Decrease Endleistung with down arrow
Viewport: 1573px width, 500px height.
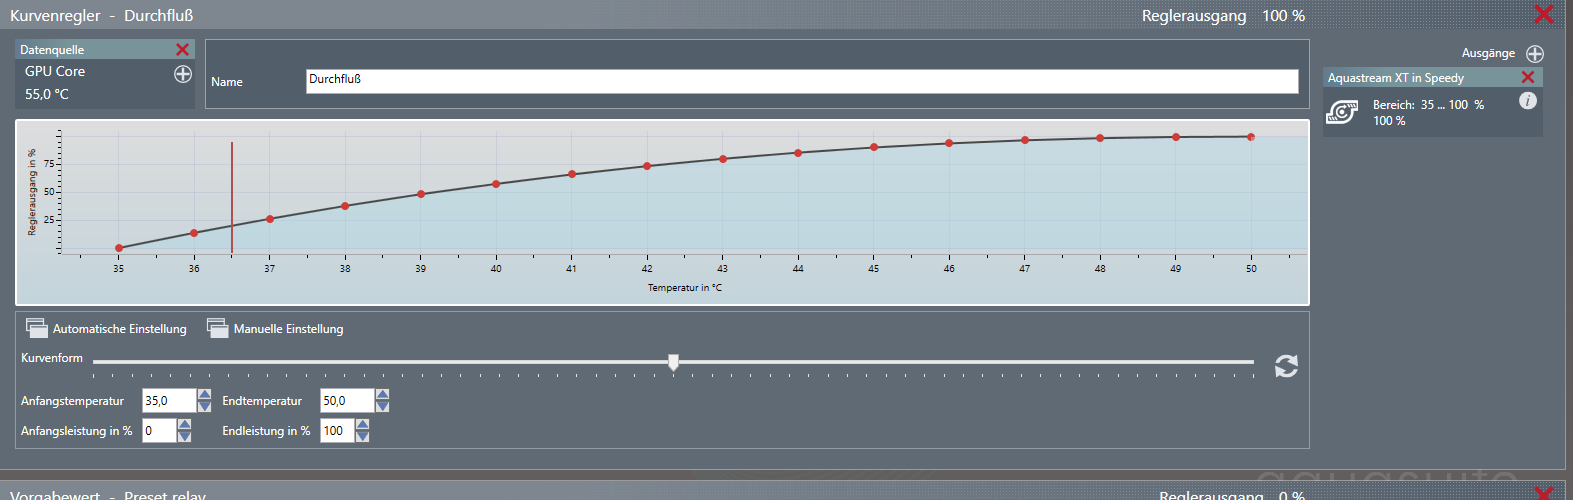[362, 436]
